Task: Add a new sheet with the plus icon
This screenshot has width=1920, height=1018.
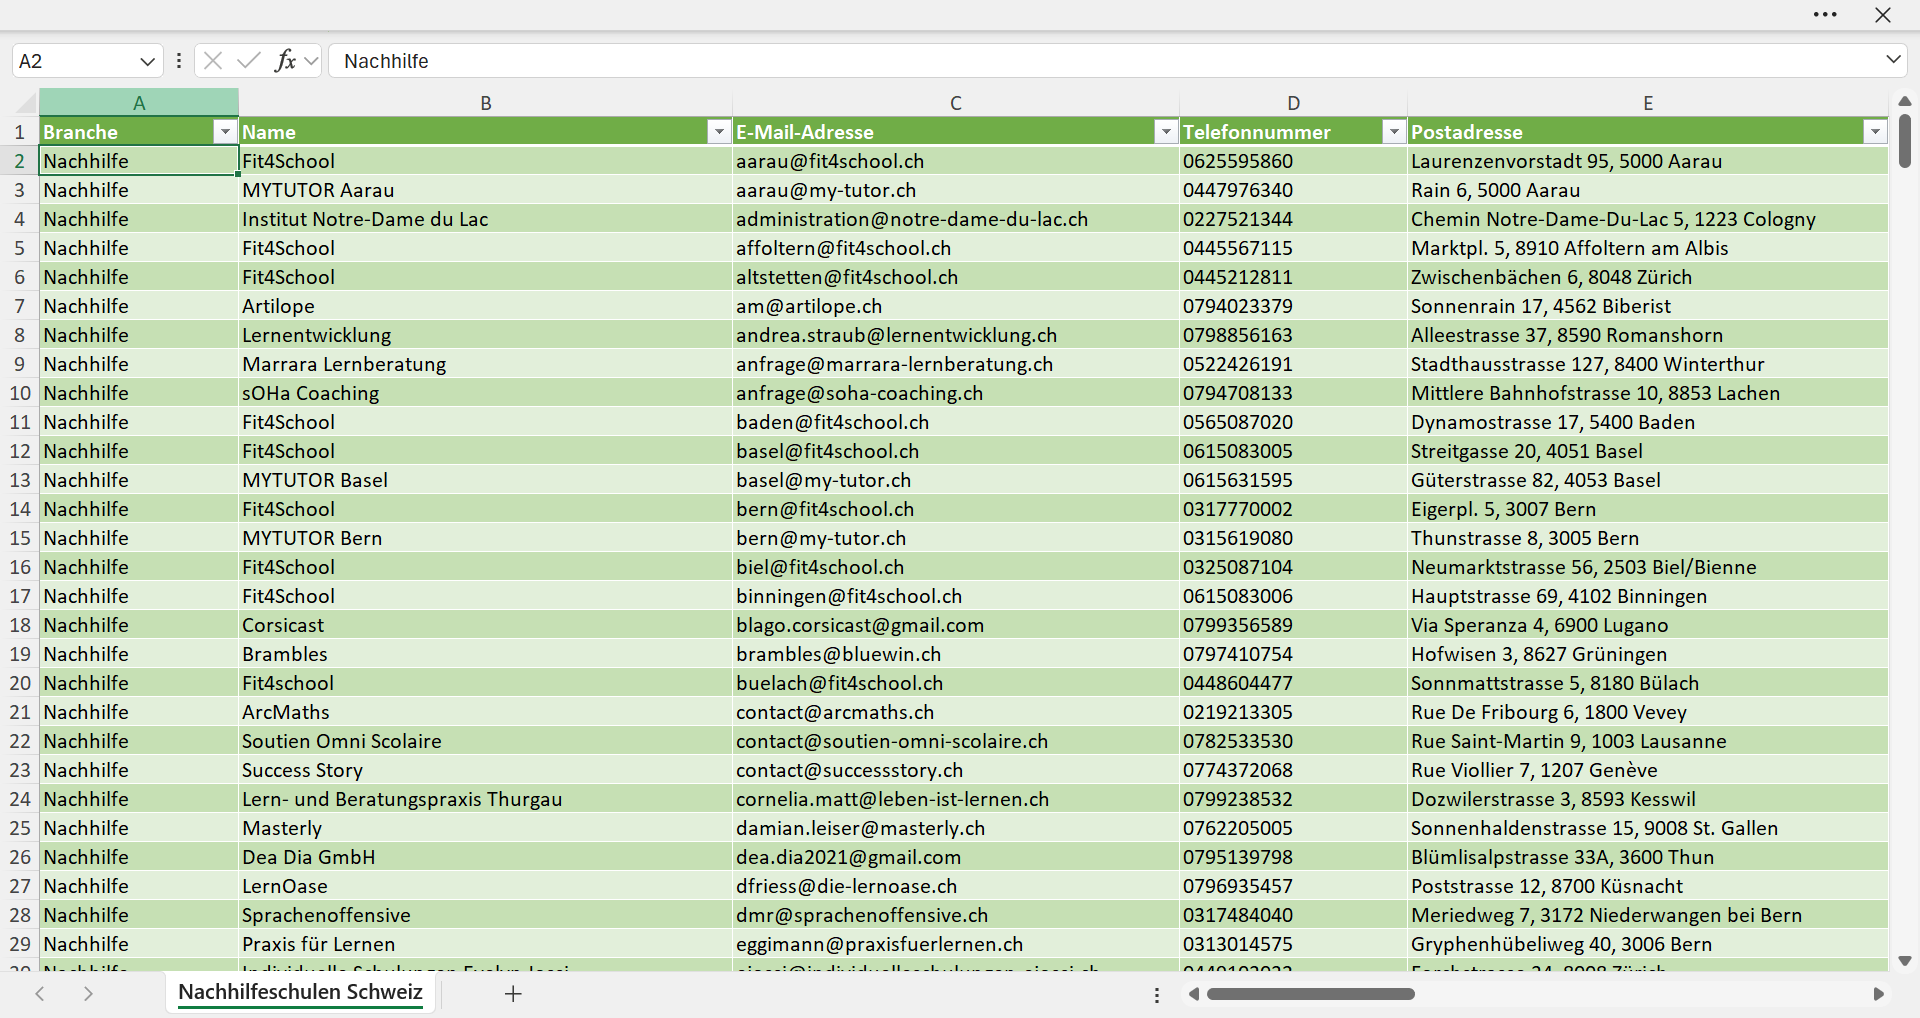Action: pyautogui.click(x=513, y=994)
